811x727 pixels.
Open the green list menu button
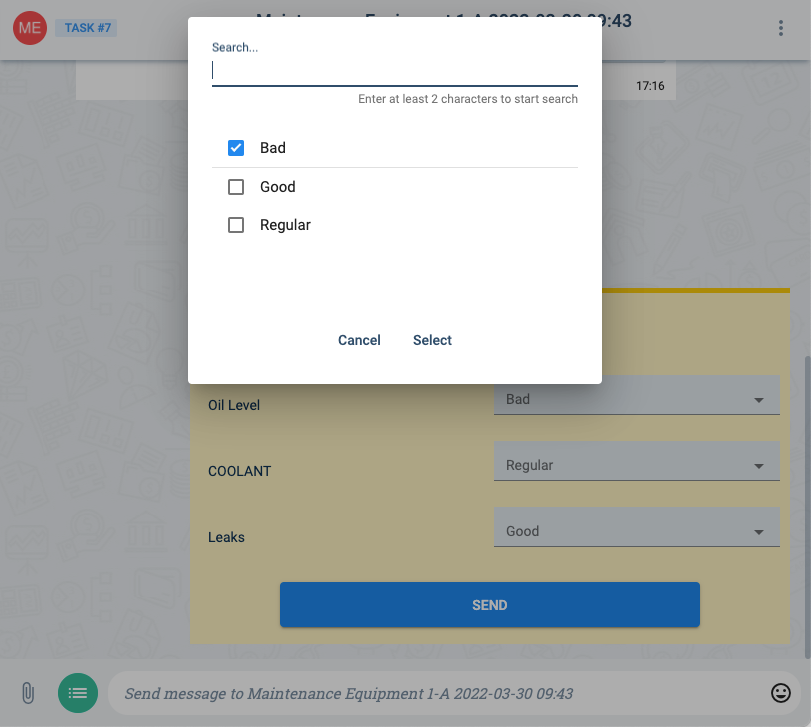[x=78, y=693]
